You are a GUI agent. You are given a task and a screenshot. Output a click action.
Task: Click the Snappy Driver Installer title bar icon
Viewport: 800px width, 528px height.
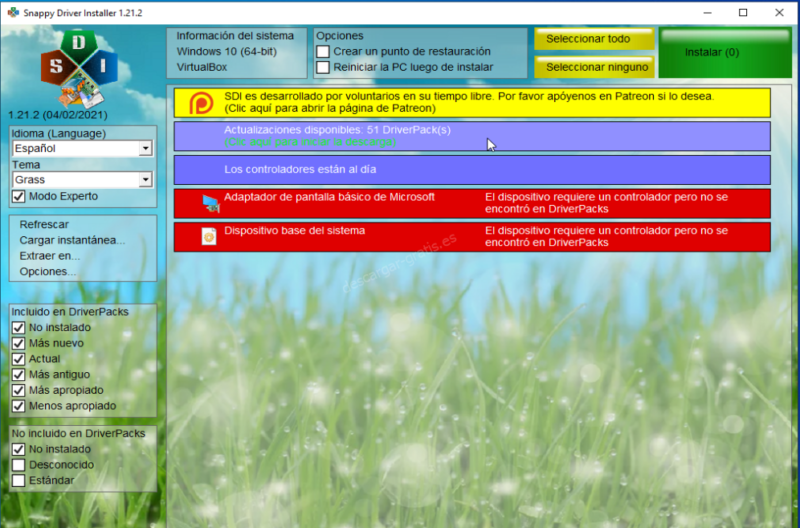[13, 13]
